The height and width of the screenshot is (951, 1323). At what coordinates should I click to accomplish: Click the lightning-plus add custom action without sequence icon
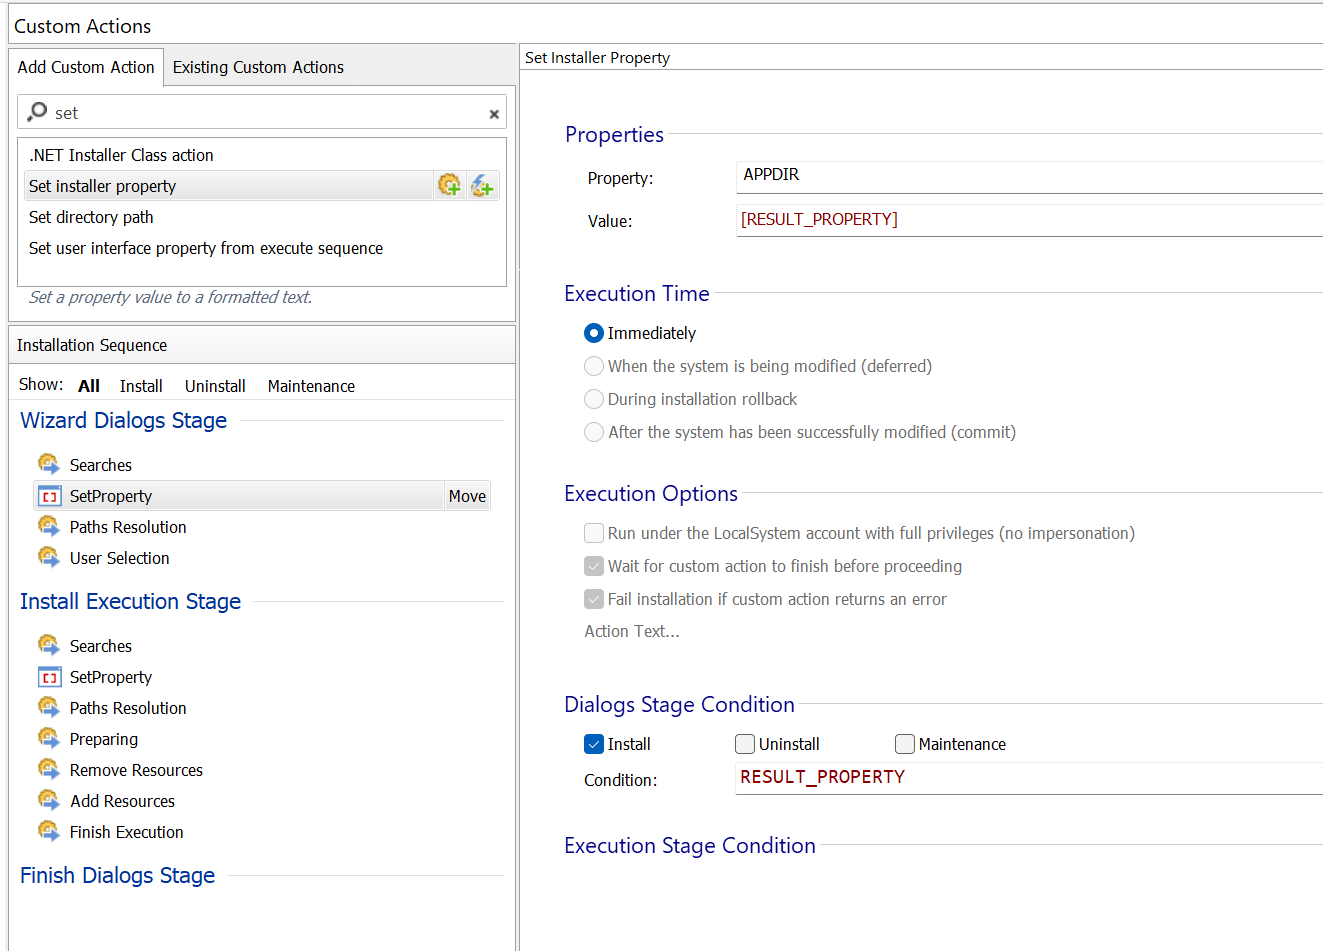[x=483, y=185]
